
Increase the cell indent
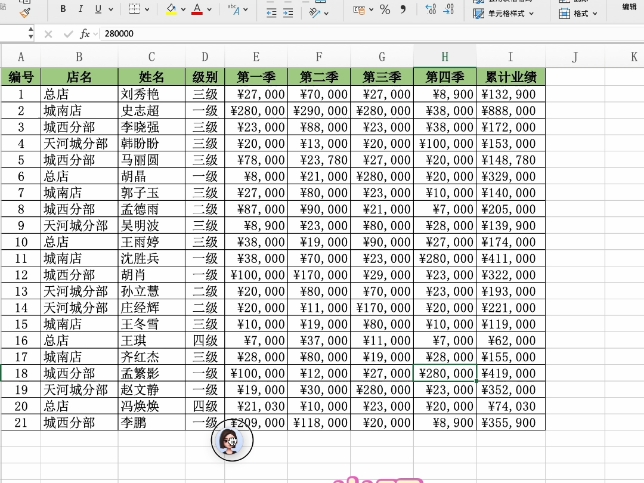coord(288,13)
